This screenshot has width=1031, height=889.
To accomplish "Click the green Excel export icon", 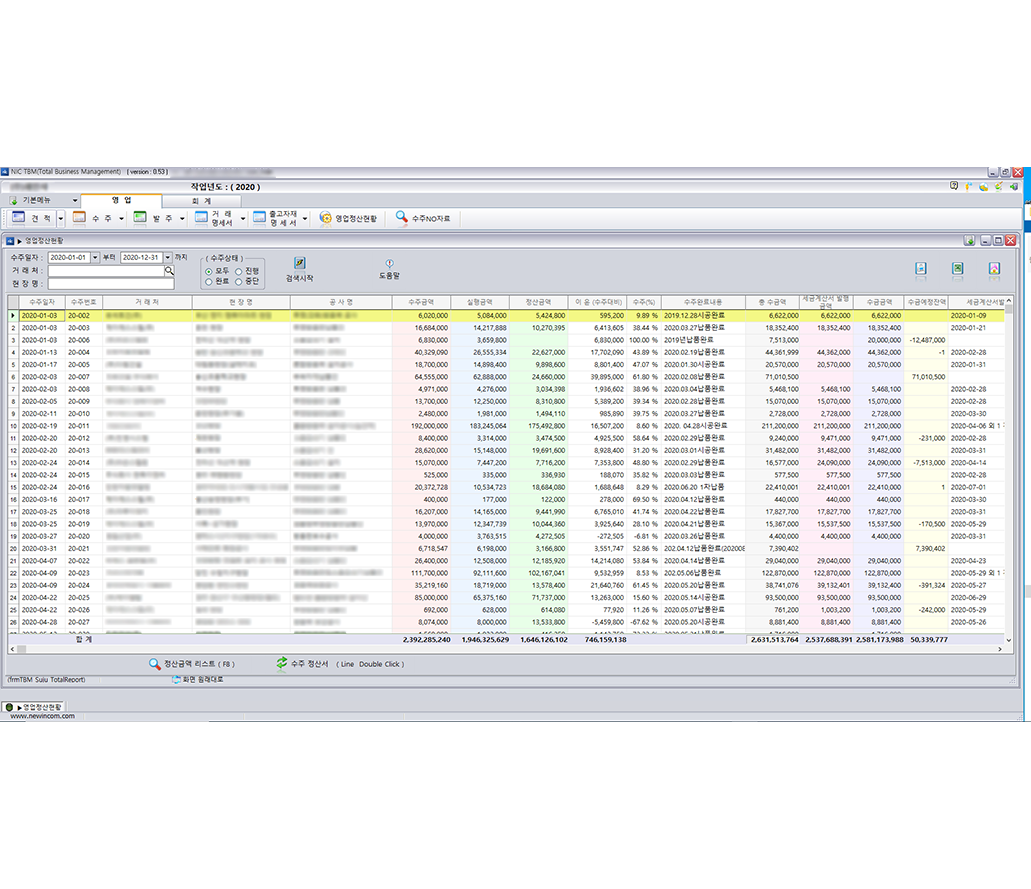I will pos(957,269).
